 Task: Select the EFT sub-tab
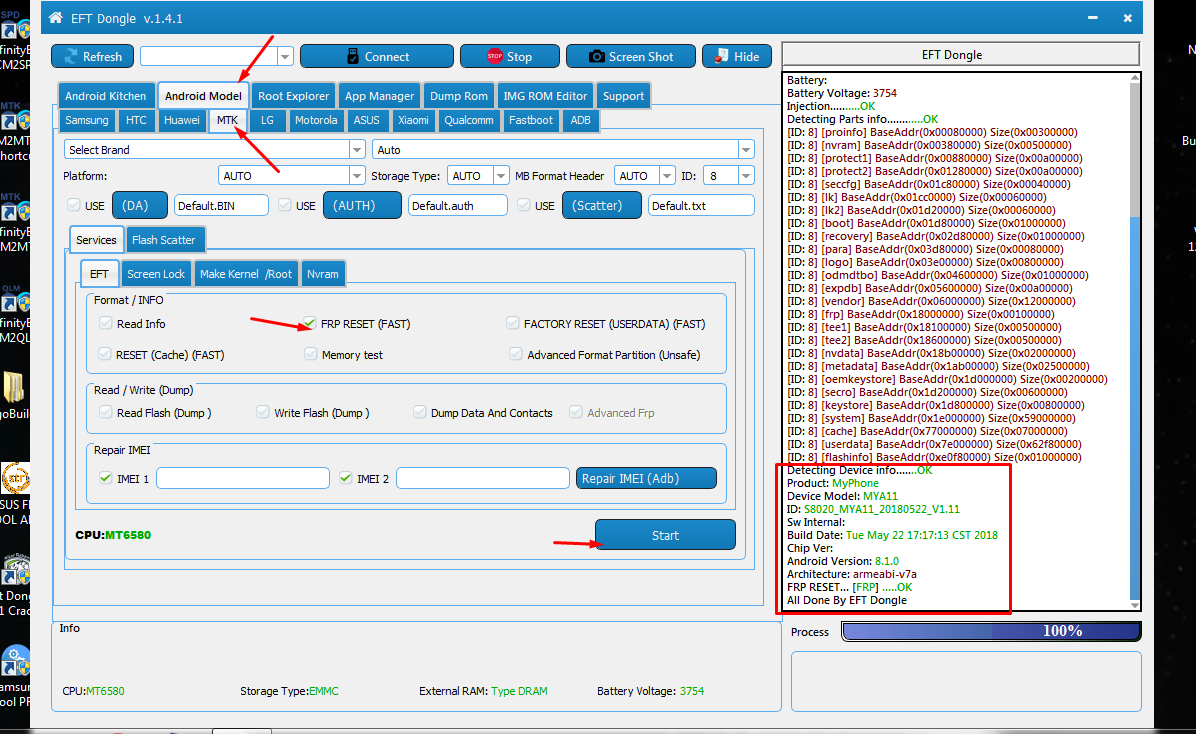99,274
